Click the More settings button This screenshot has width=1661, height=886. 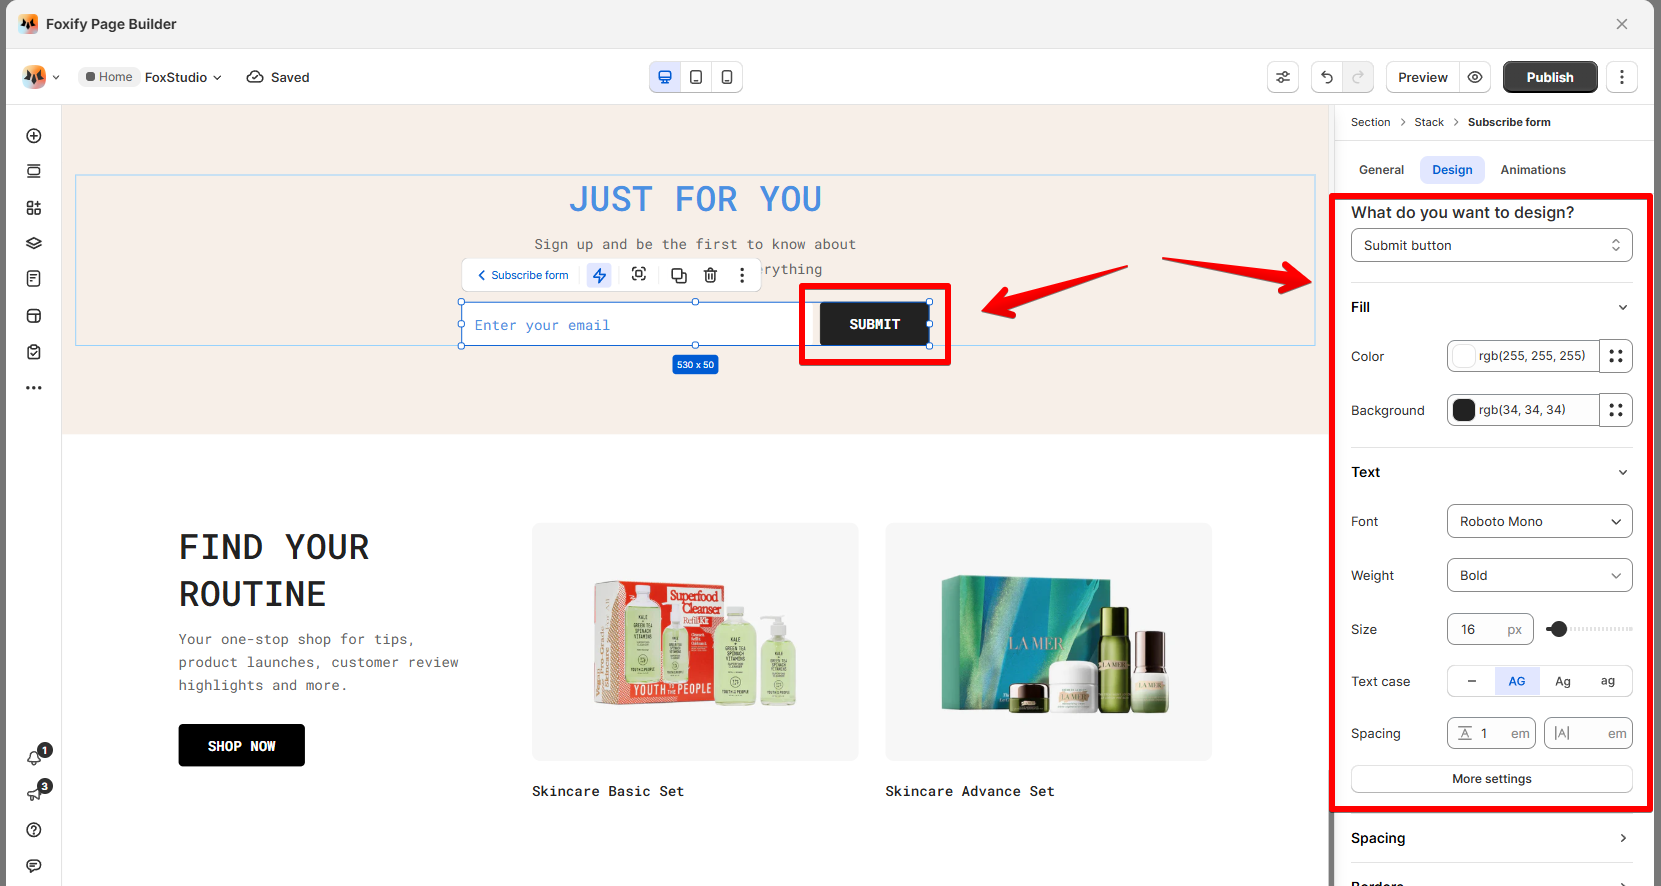tap(1491, 779)
